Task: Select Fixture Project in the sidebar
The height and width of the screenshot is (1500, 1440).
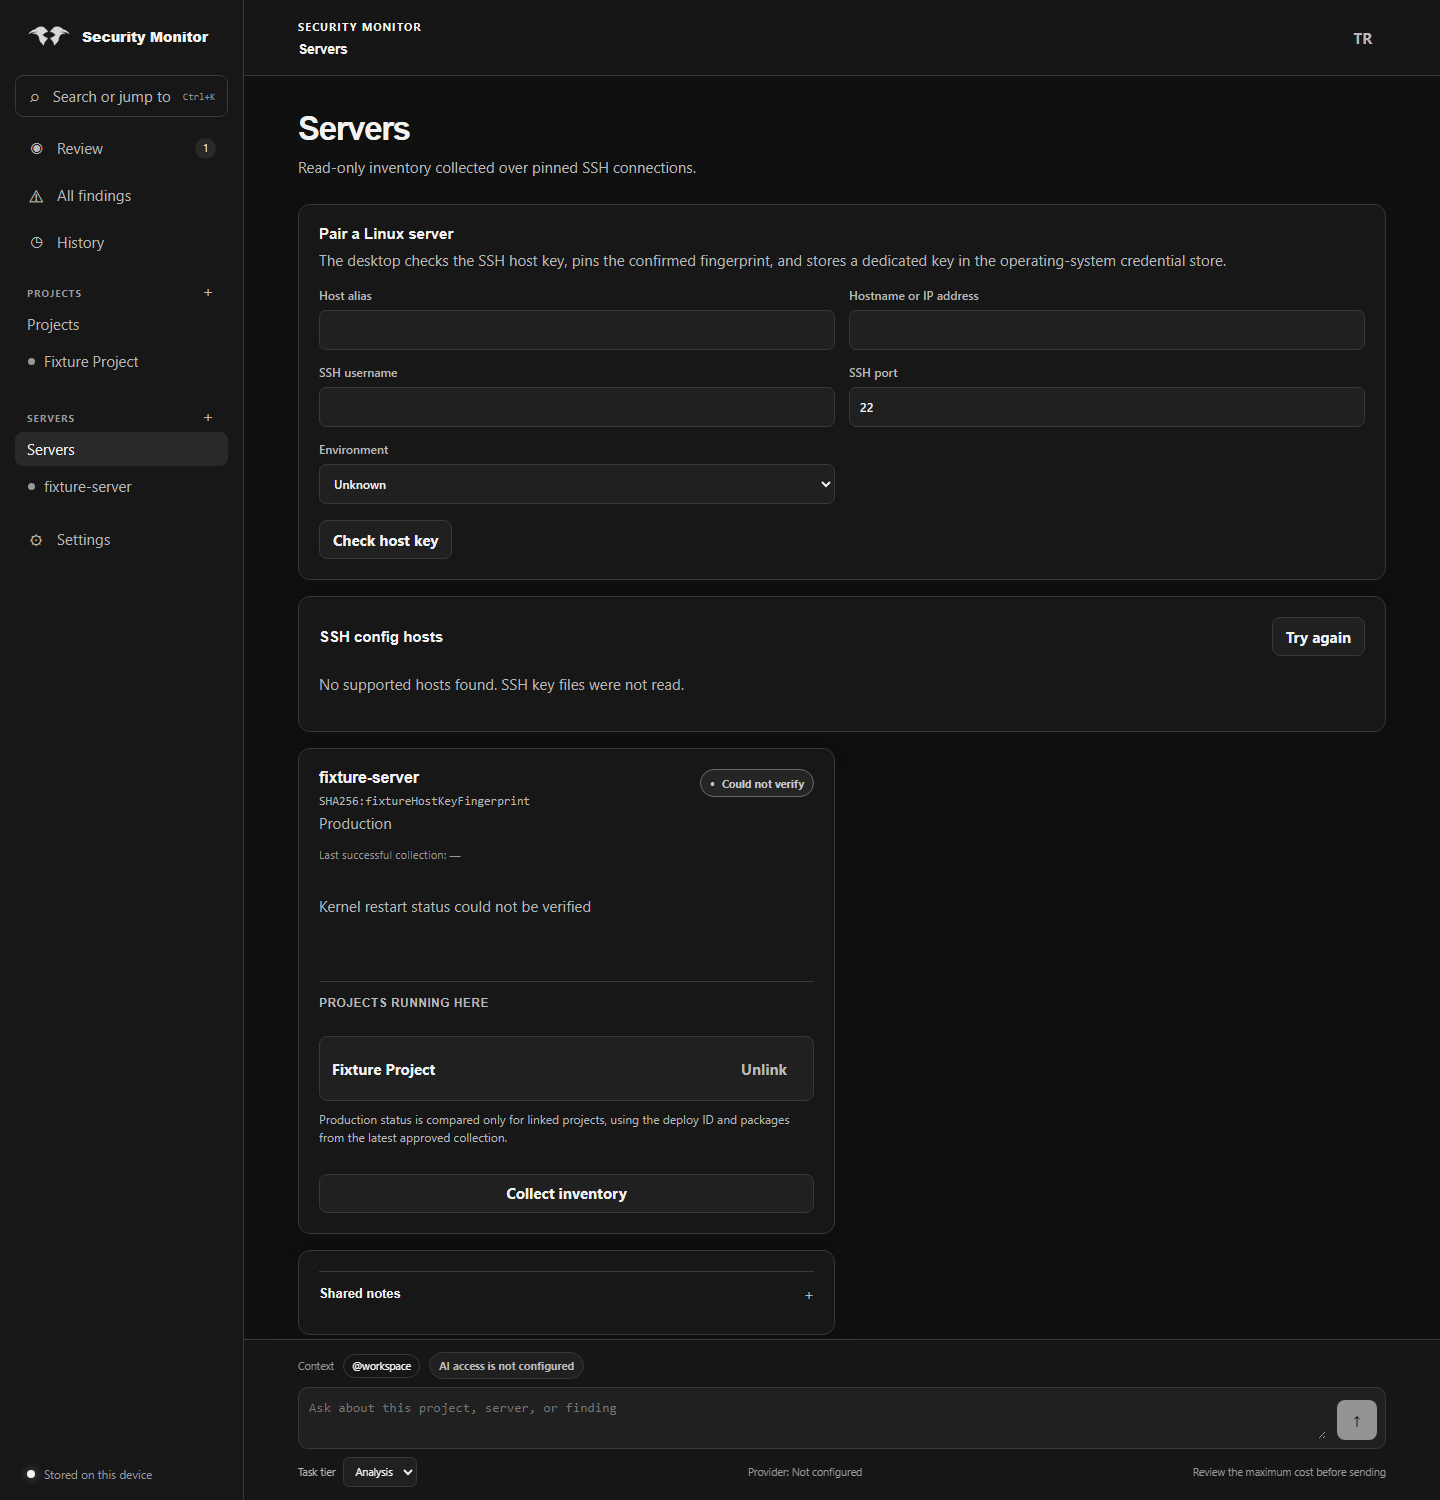Action: coord(121,362)
